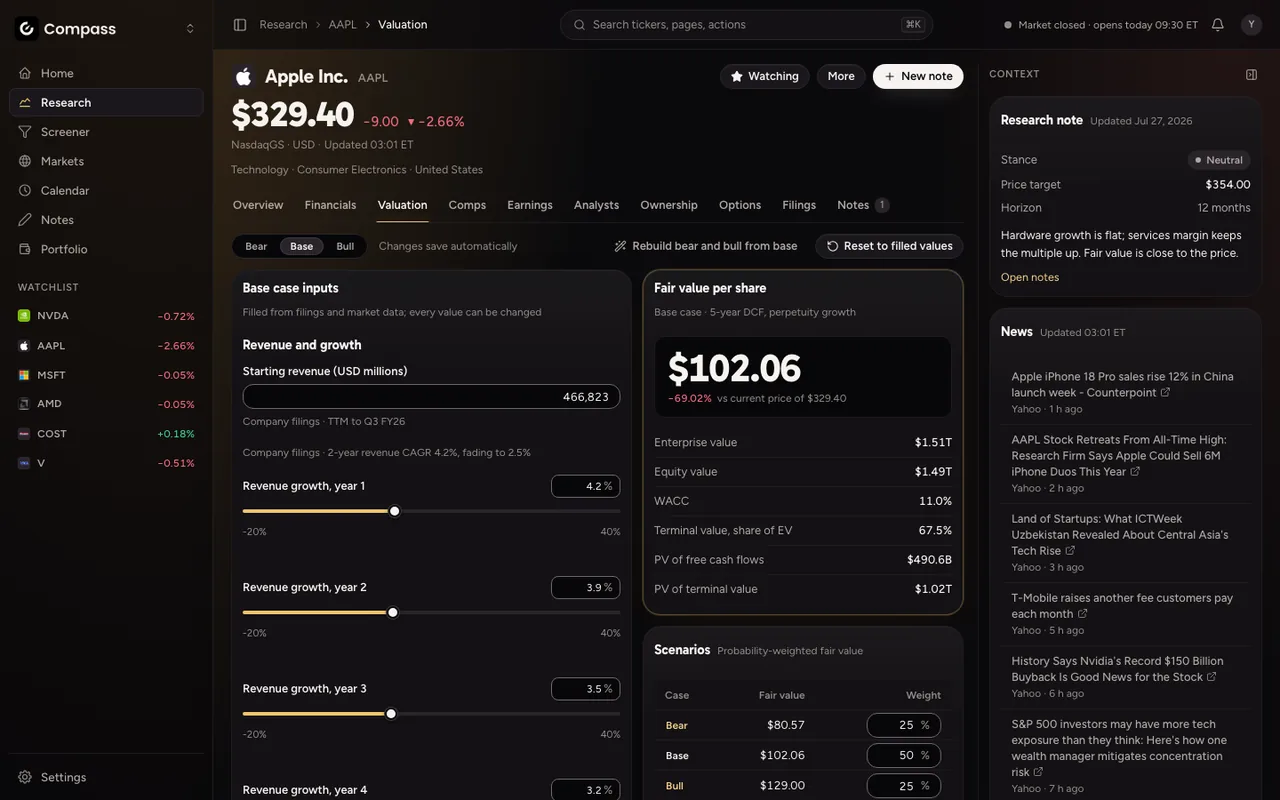Click the Starting revenue input field
The image size is (1280, 800).
pyautogui.click(x=431, y=397)
